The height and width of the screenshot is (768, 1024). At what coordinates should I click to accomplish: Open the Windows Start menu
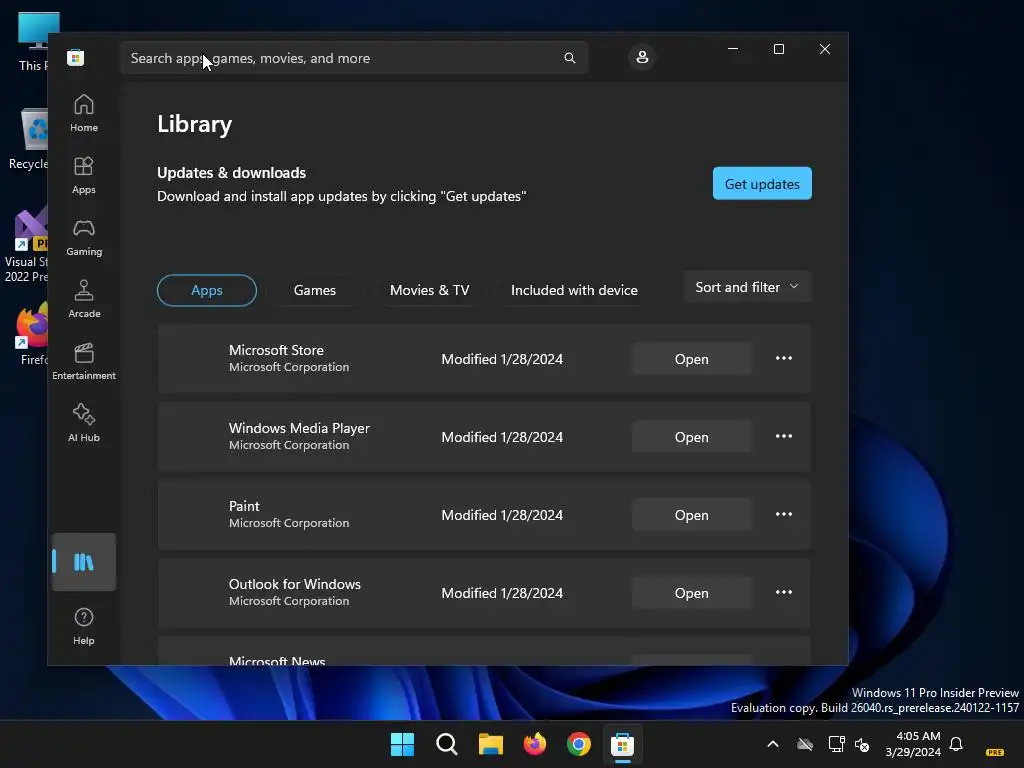click(402, 744)
